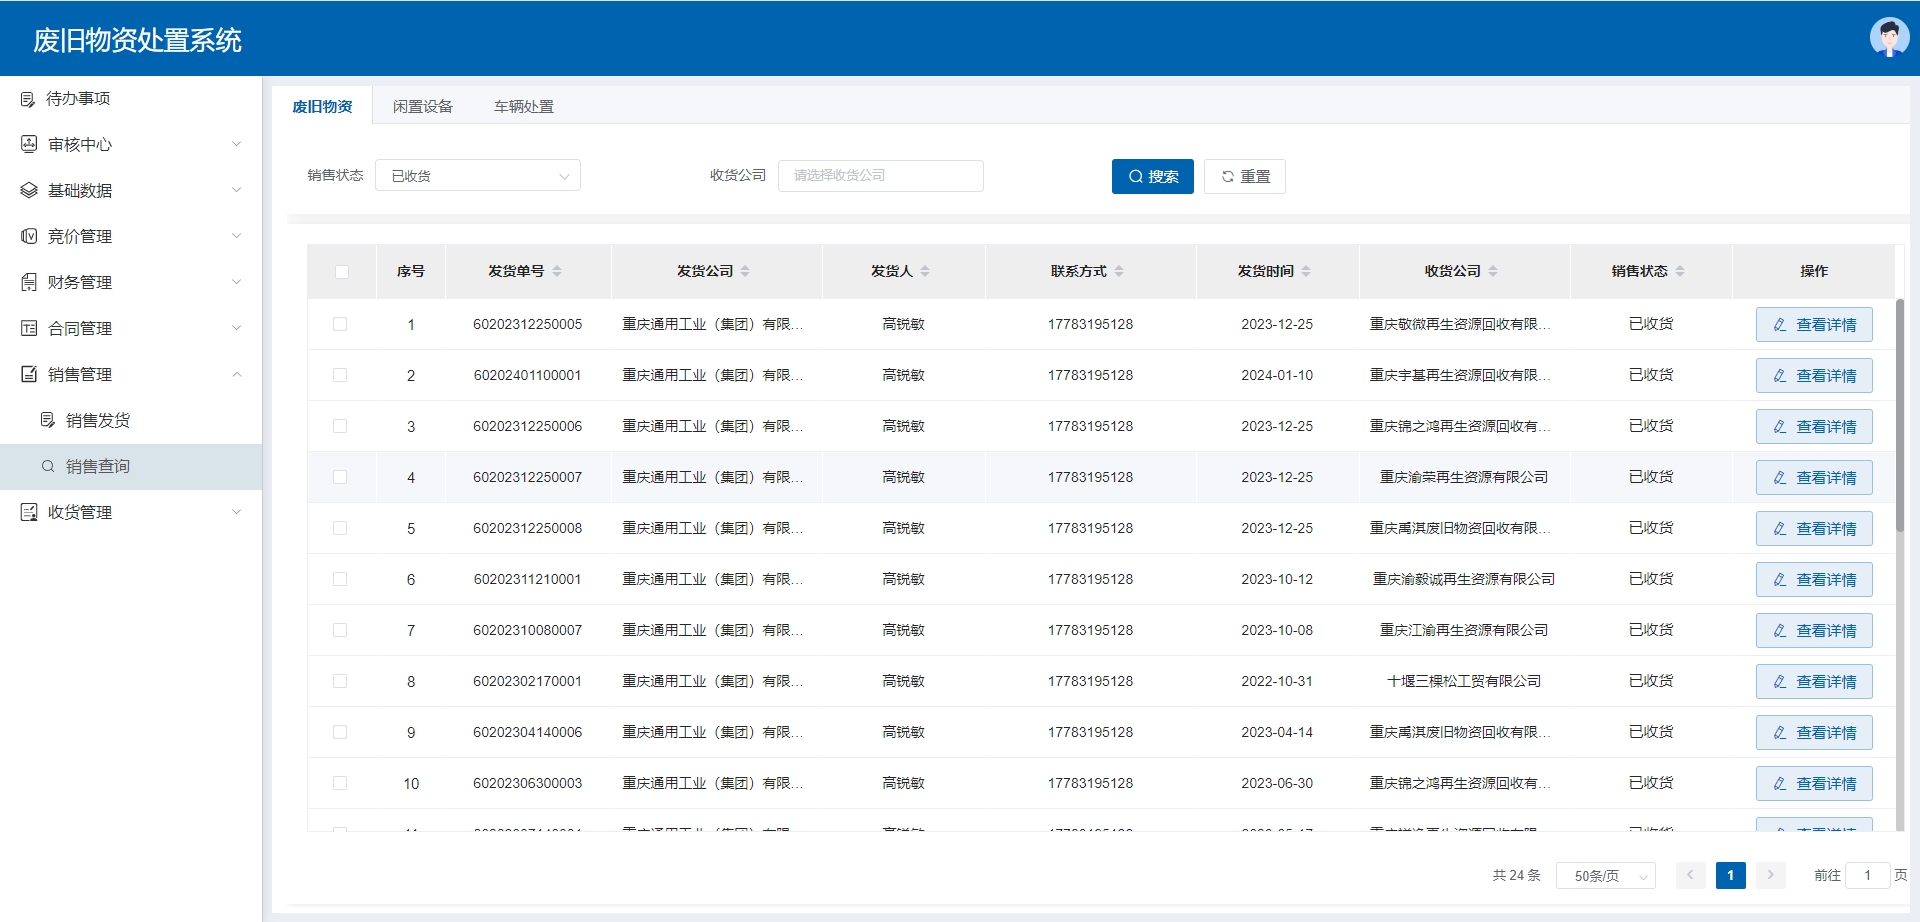Click the 待办事项 sidebar icon
Screen dimensions: 1920x922
tap(28, 99)
